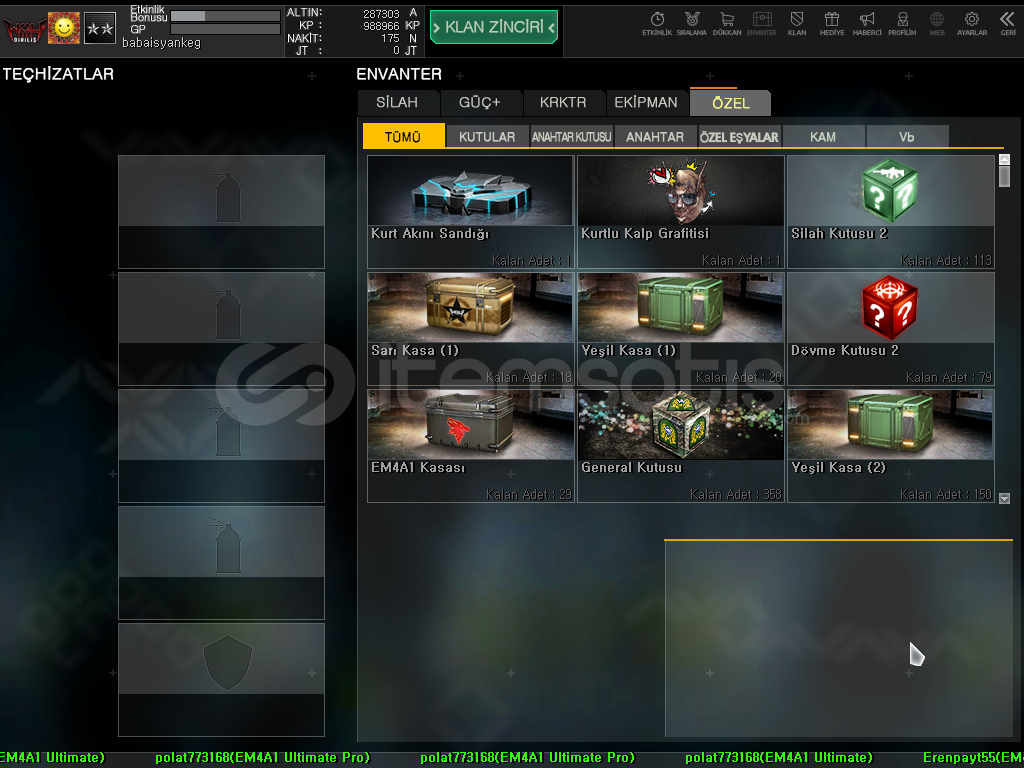
Task: Select Kurtlu Kalp Grafitisi item
Action: click(680, 212)
